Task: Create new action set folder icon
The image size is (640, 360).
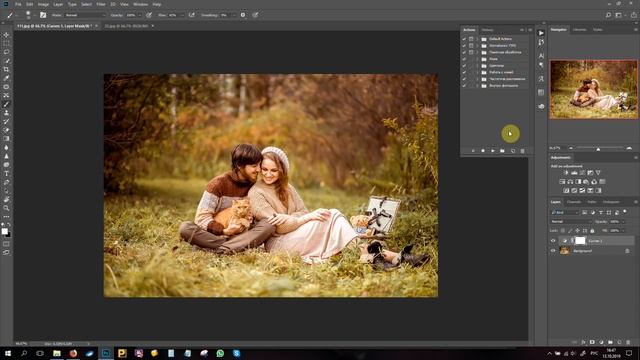Action: tap(502, 151)
